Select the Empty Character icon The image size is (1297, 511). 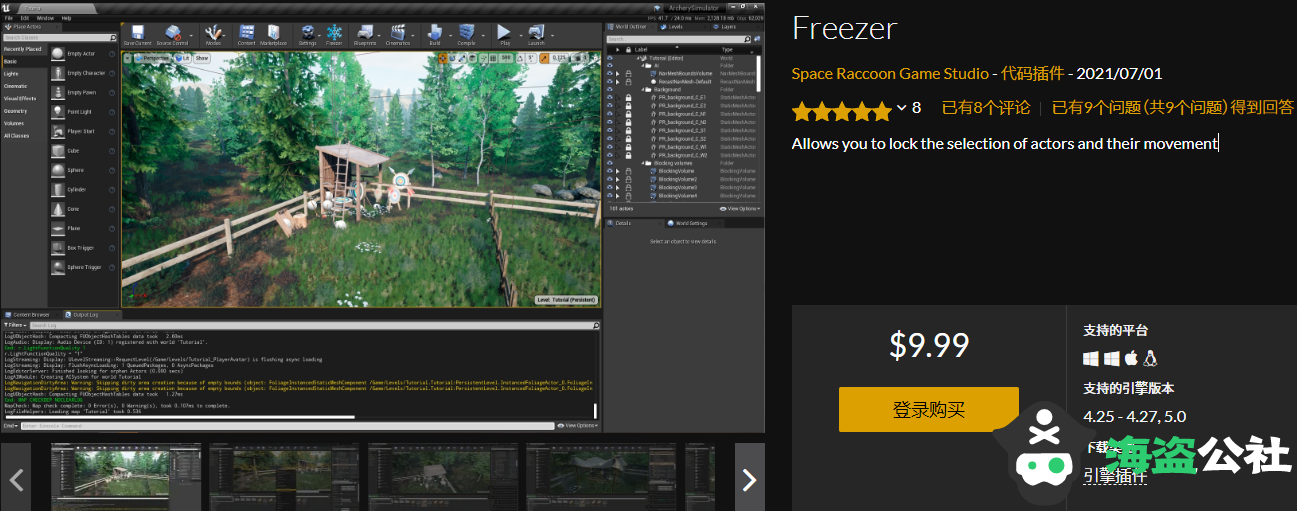57,73
